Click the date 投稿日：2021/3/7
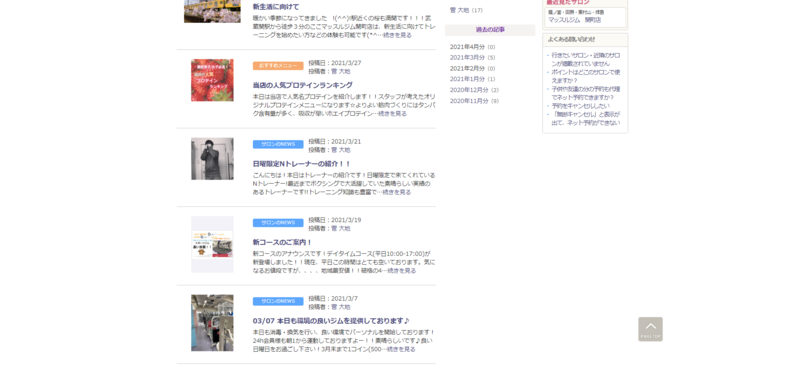 tap(333, 299)
